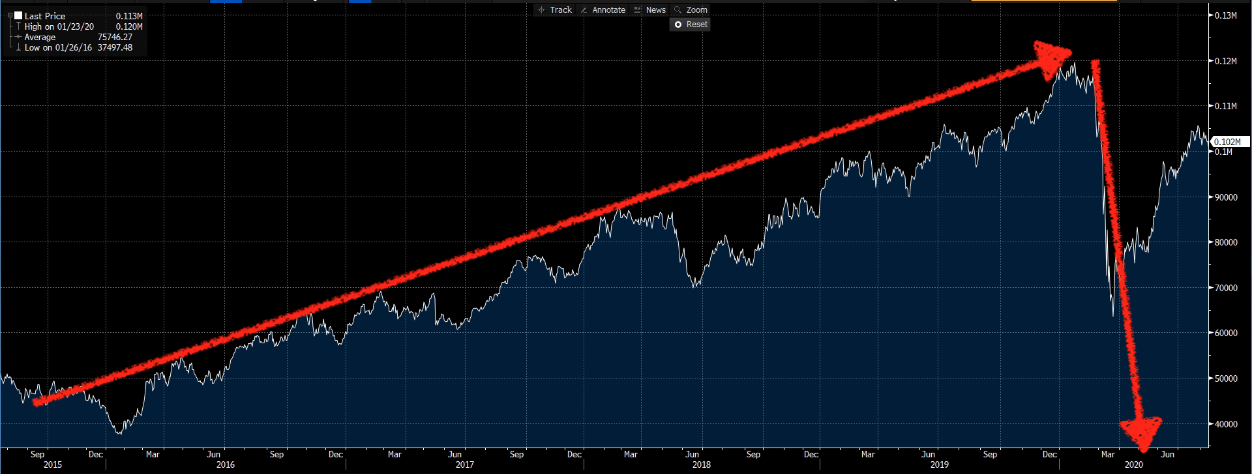Click the 40000 y-axis label
This screenshot has width=1252, height=474.
(1228, 423)
